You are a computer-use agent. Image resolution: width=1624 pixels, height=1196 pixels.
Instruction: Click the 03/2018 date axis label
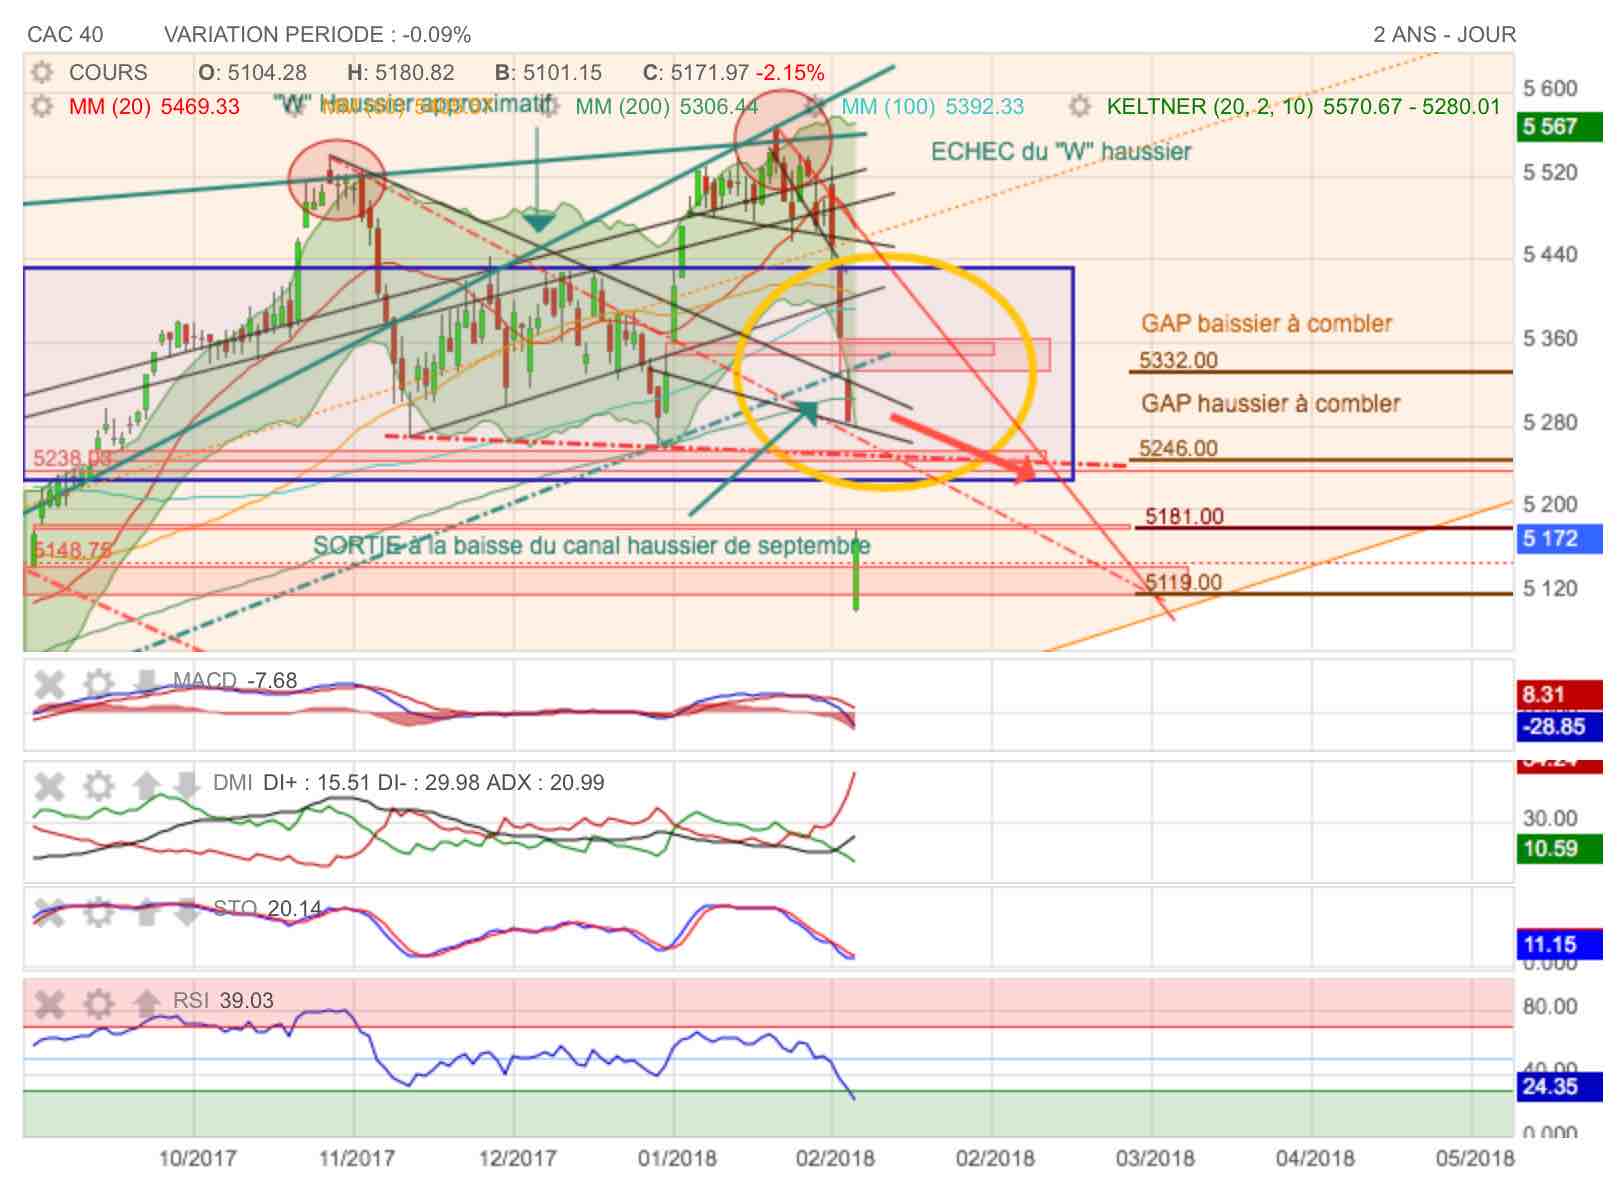tap(1155, 1159)
